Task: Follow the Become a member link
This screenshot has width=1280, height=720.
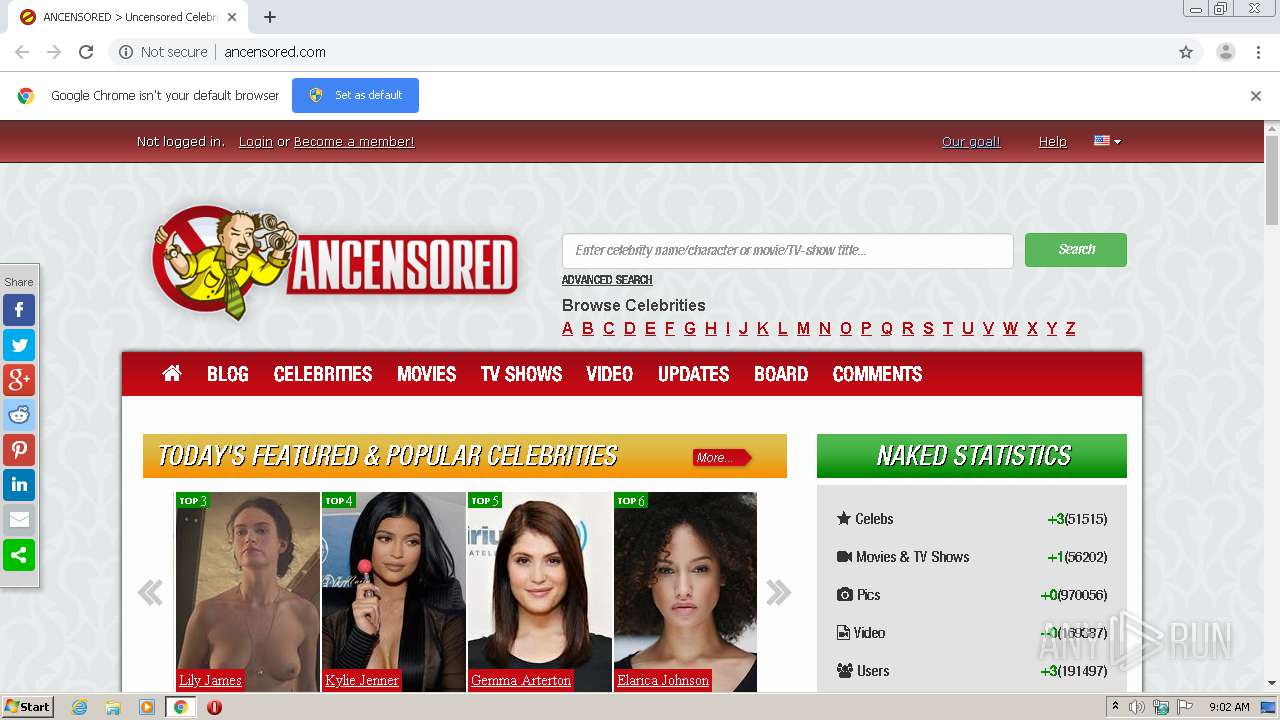Action: (354, 142)
